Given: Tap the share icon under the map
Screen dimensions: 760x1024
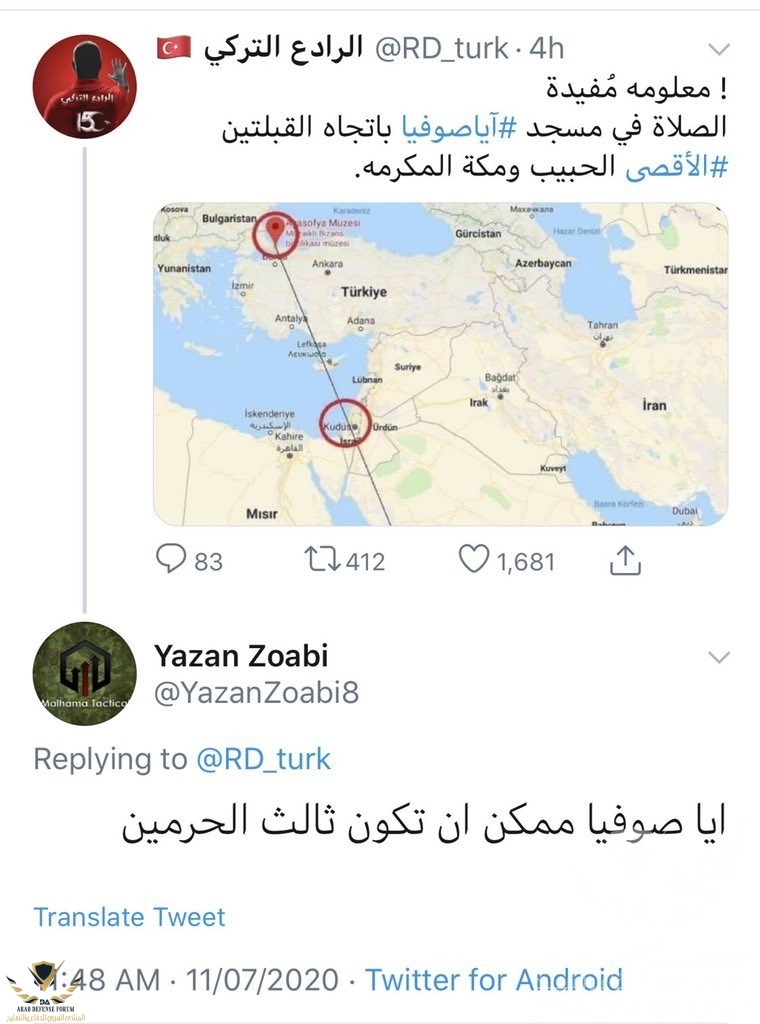Looking at the screenshot, I should (x=624, y=562).
